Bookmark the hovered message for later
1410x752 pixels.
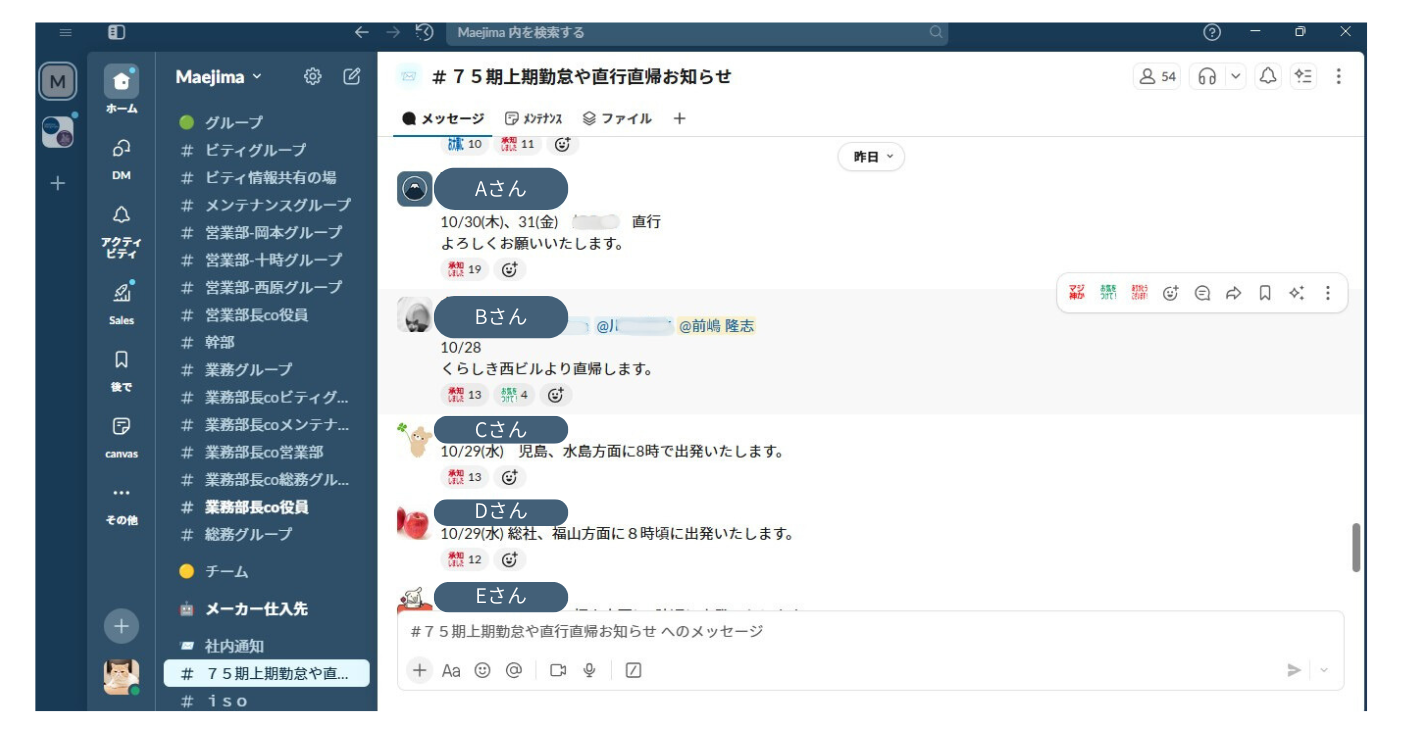[1265, 293]
